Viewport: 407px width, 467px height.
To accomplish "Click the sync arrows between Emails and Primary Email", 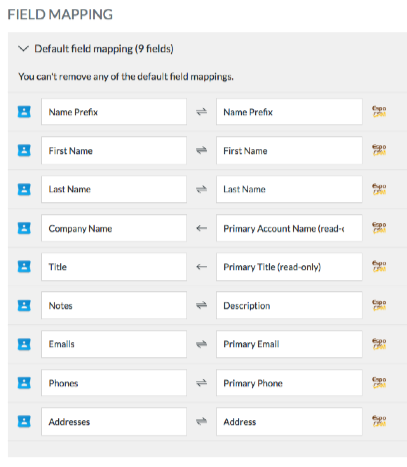I will 201,344.
